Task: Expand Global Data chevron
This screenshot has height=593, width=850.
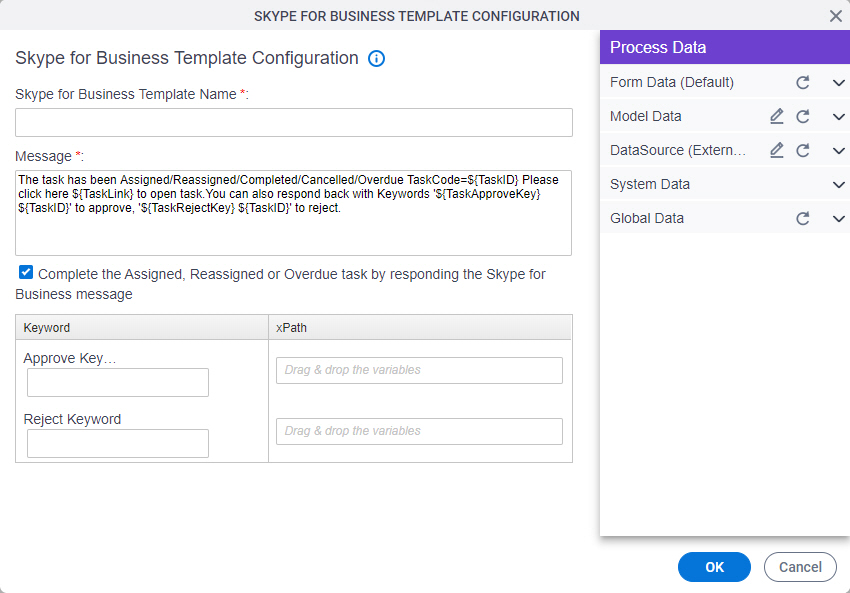Action: coord(838,219)
